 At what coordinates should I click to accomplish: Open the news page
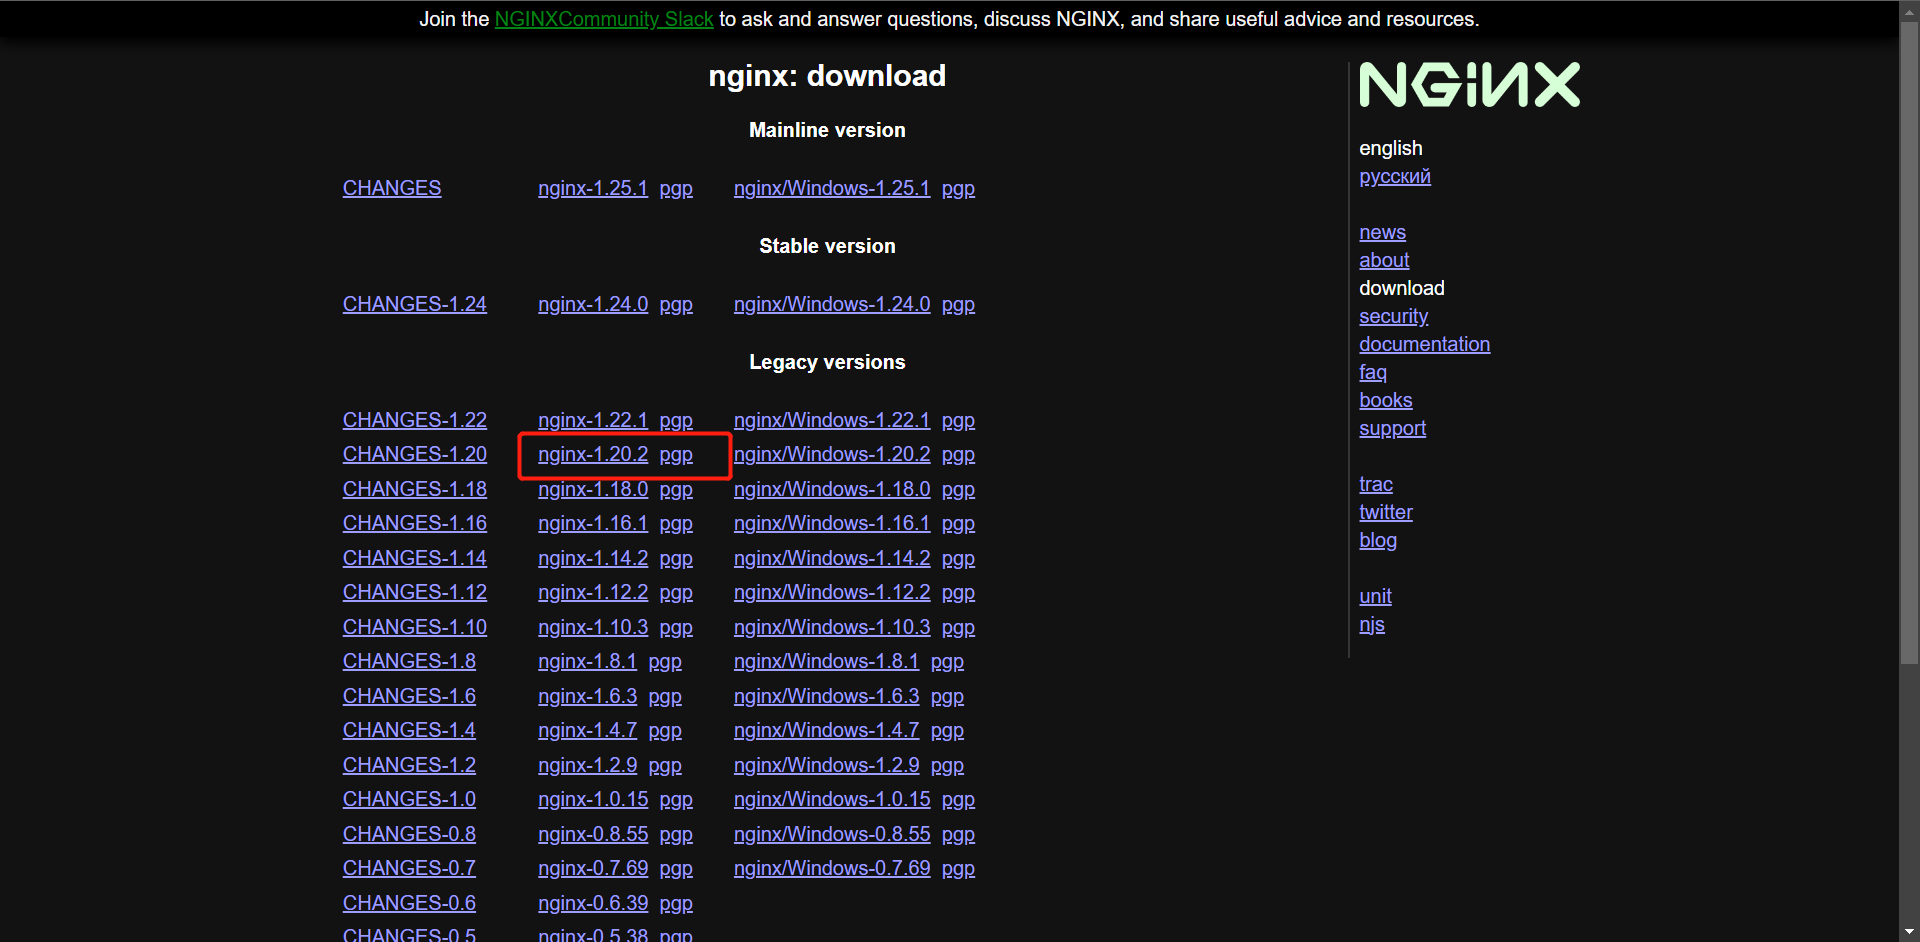coord(1382,232)
